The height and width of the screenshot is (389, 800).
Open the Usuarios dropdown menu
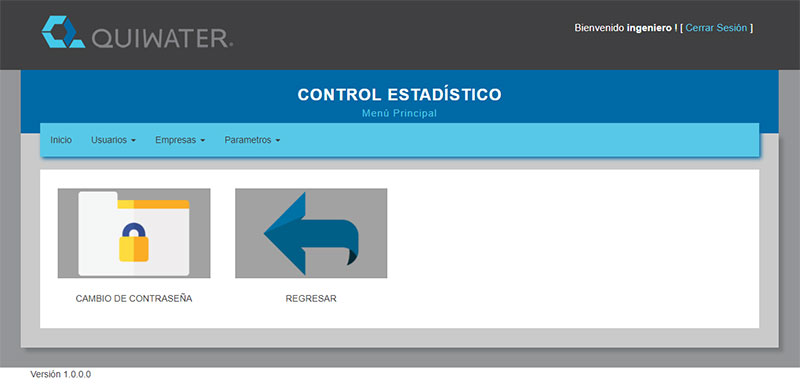point(113,140)
